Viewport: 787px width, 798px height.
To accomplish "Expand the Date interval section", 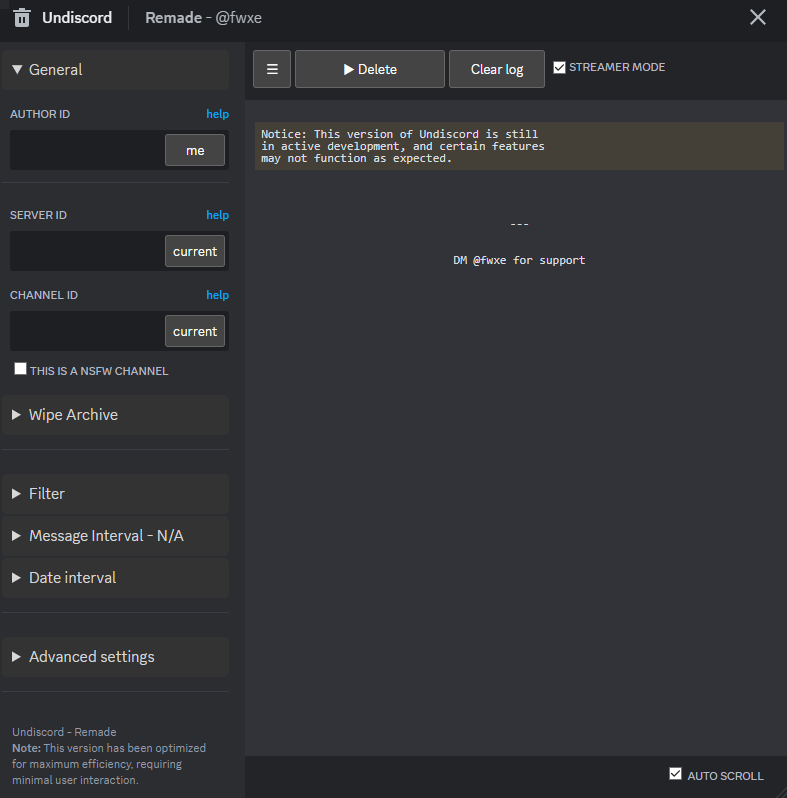I will click(x=116, y=578).
